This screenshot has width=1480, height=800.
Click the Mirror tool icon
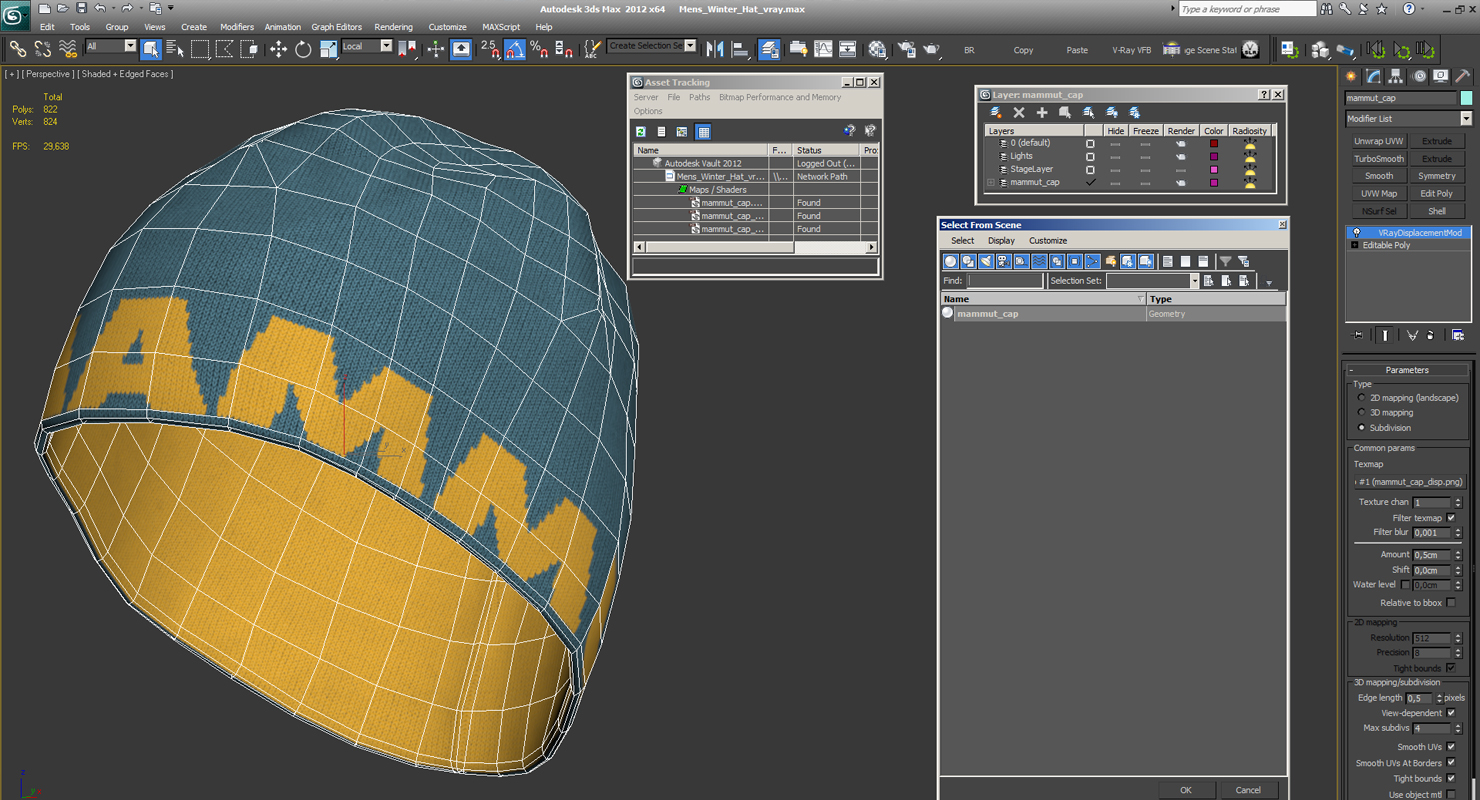(715, 48)
